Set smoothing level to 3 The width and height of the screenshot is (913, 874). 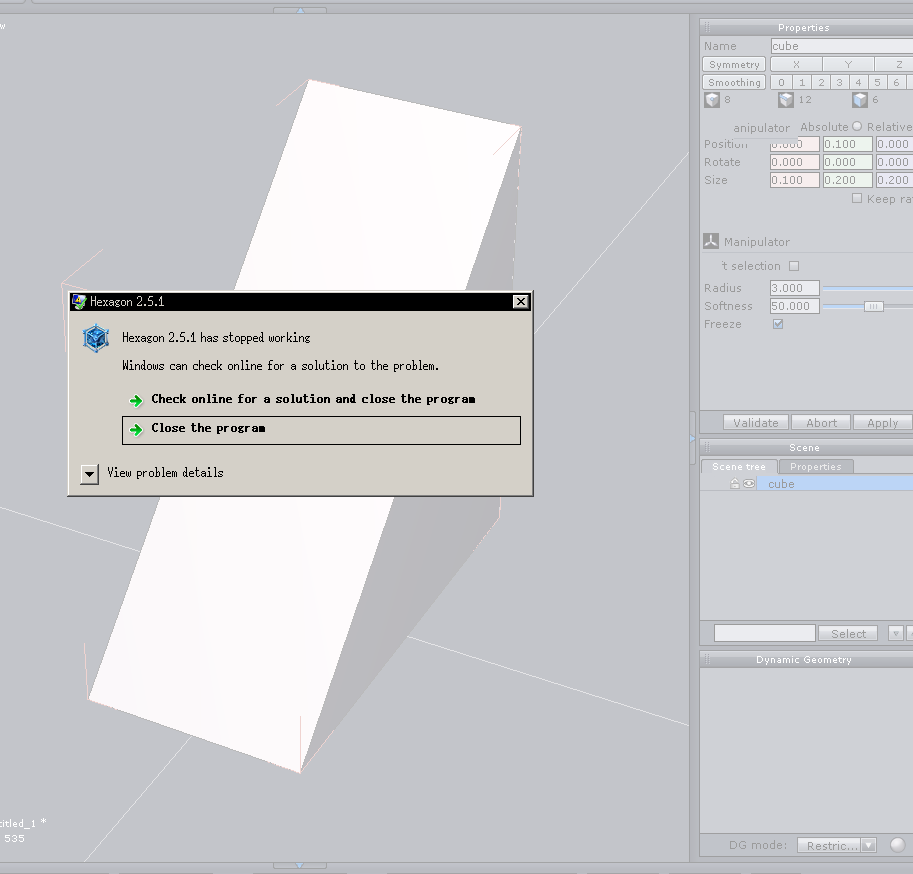coord(840,82)
